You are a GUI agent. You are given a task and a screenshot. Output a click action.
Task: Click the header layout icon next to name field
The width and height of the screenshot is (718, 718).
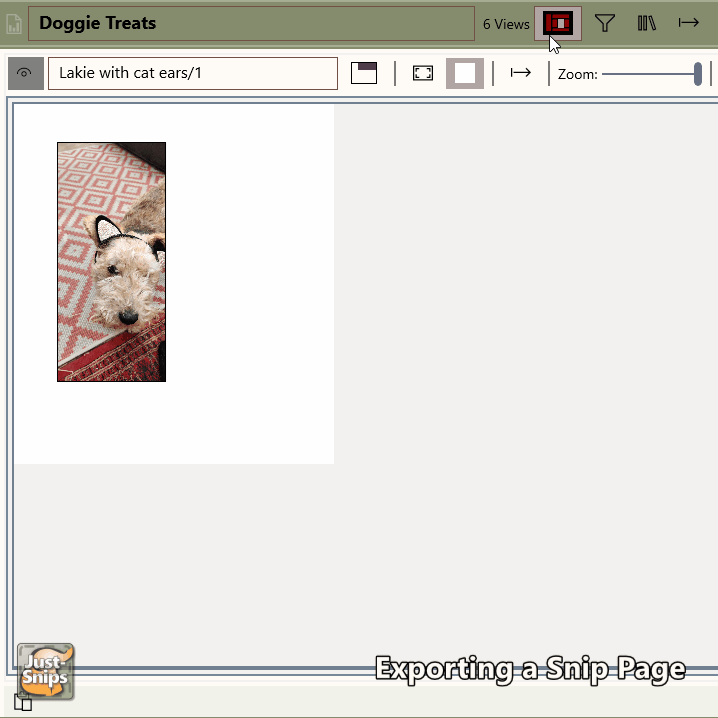click(x=364, y=73)
